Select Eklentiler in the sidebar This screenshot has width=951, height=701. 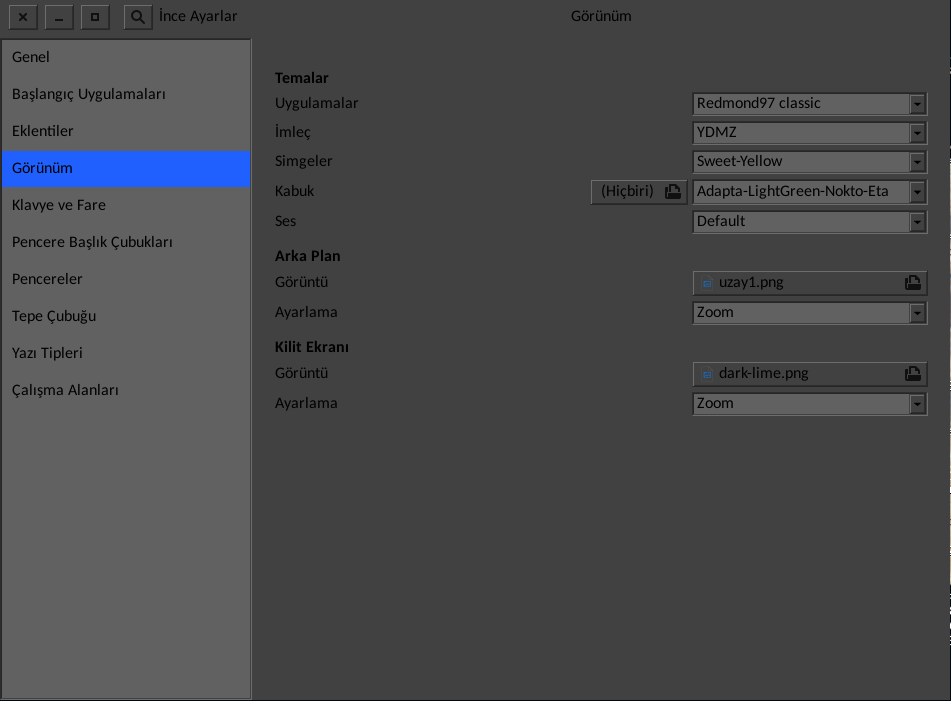pyautogui.click(x=126, y=131)
